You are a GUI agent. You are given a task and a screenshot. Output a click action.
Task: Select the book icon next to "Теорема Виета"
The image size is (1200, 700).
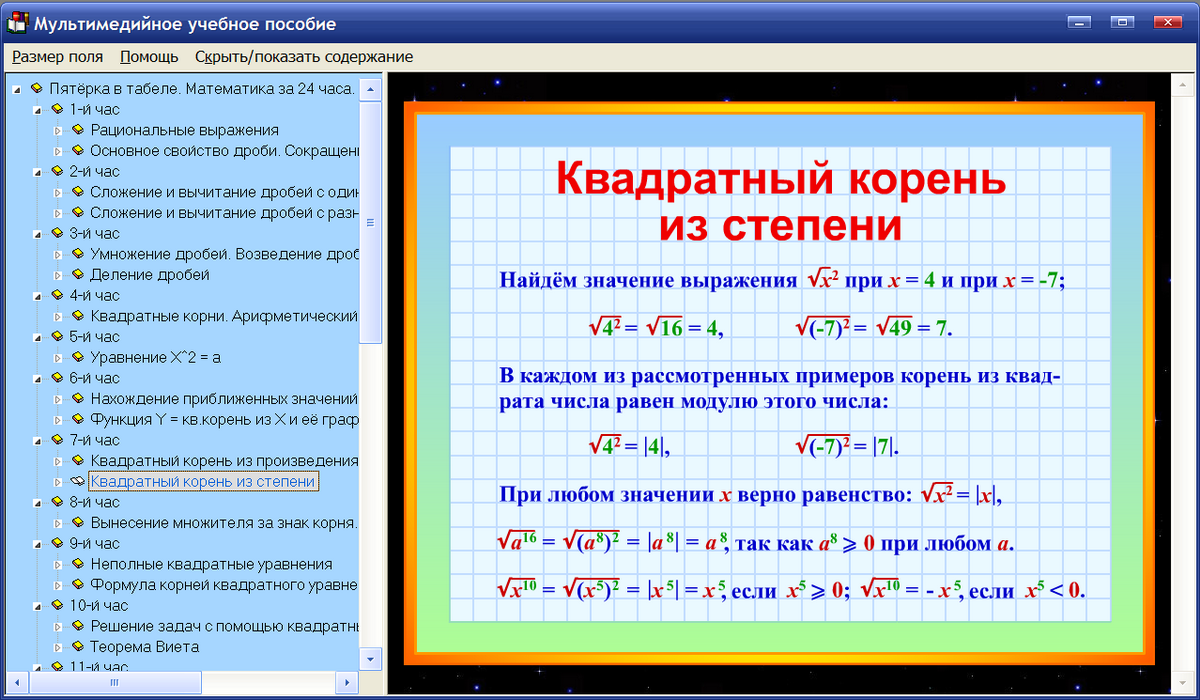pos(78,646)
